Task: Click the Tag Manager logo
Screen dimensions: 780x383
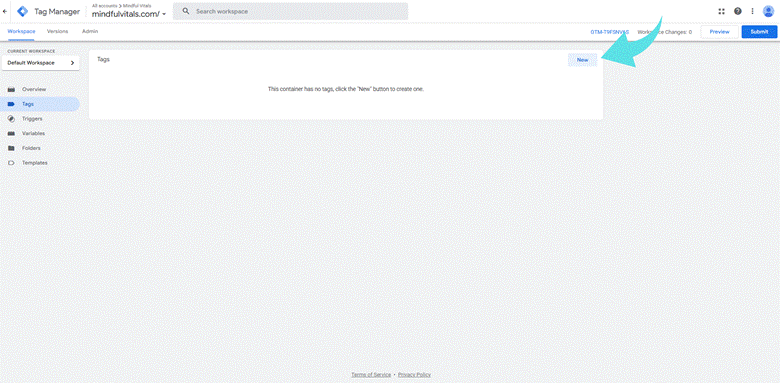Action: coord(23,11)
